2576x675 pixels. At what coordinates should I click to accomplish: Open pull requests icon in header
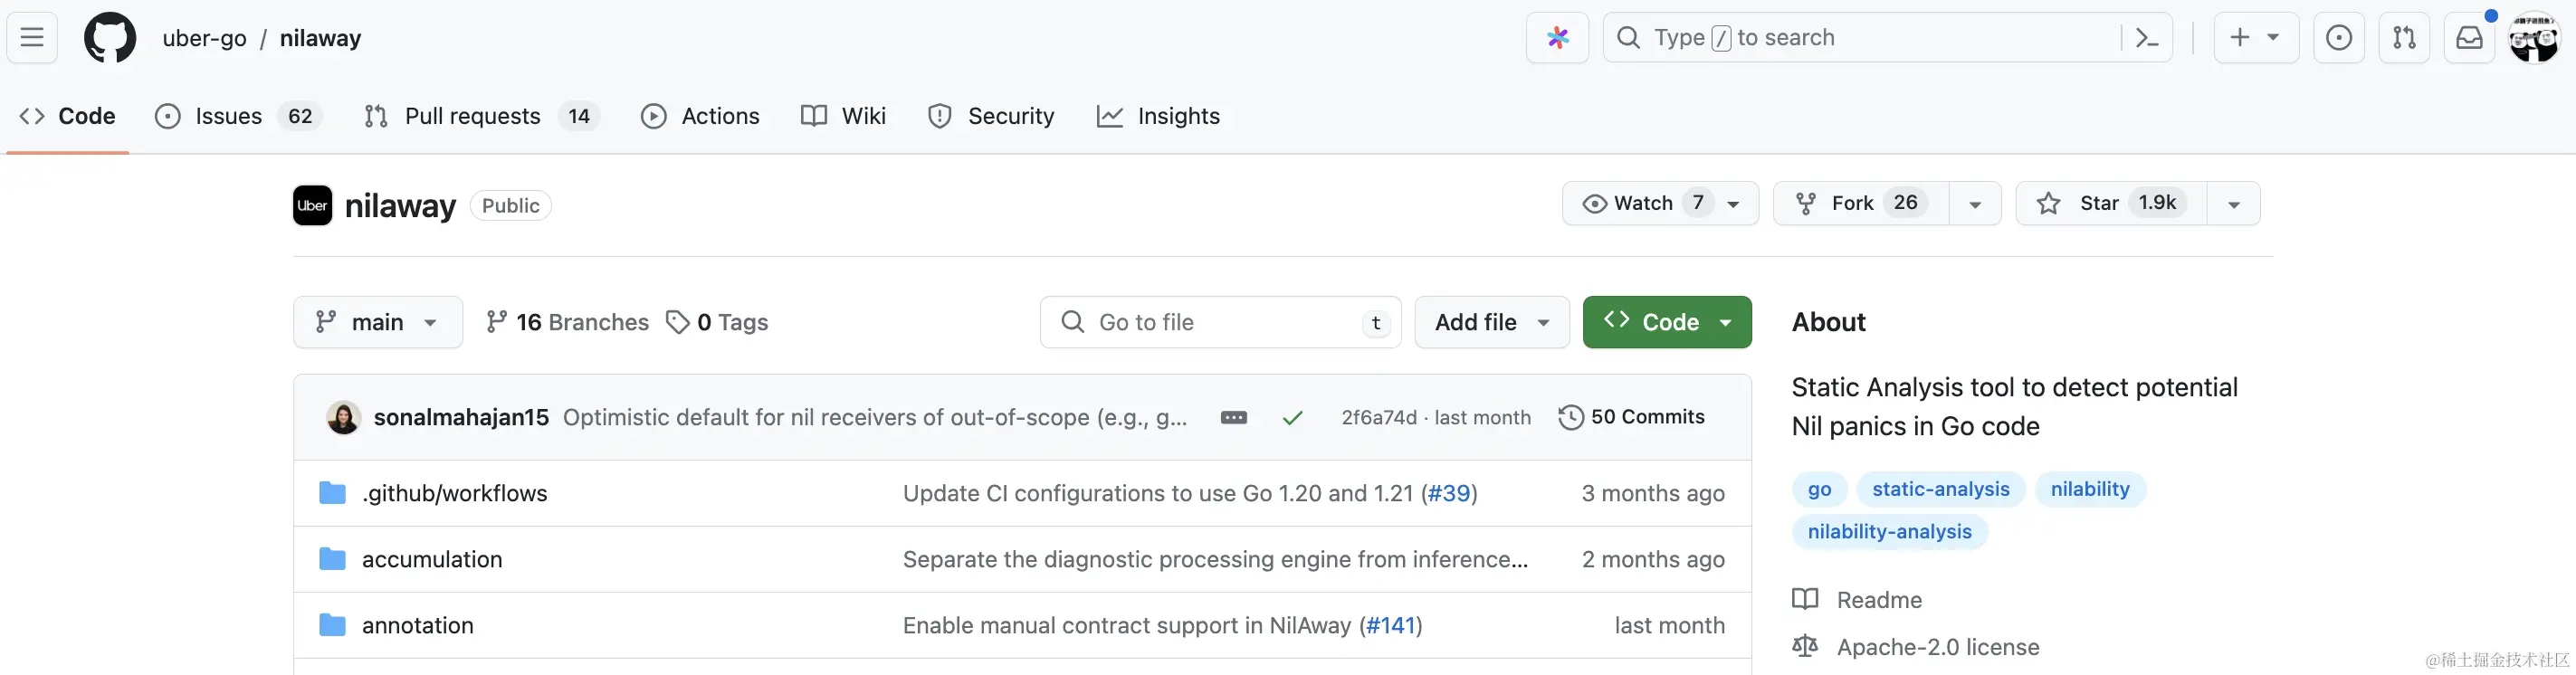(x=2404, y=38)
